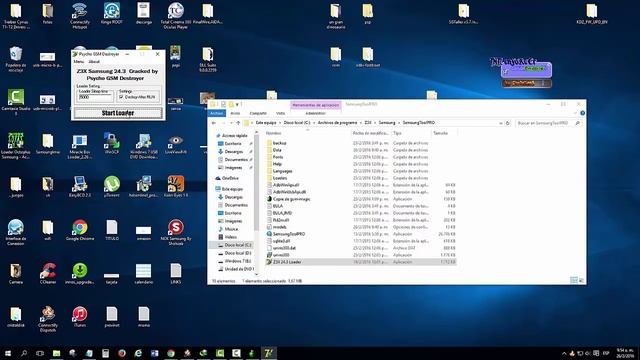Select the Google Chrome desktop icon
The height and width of the screenshot is (360, 640).
(80, 231)
